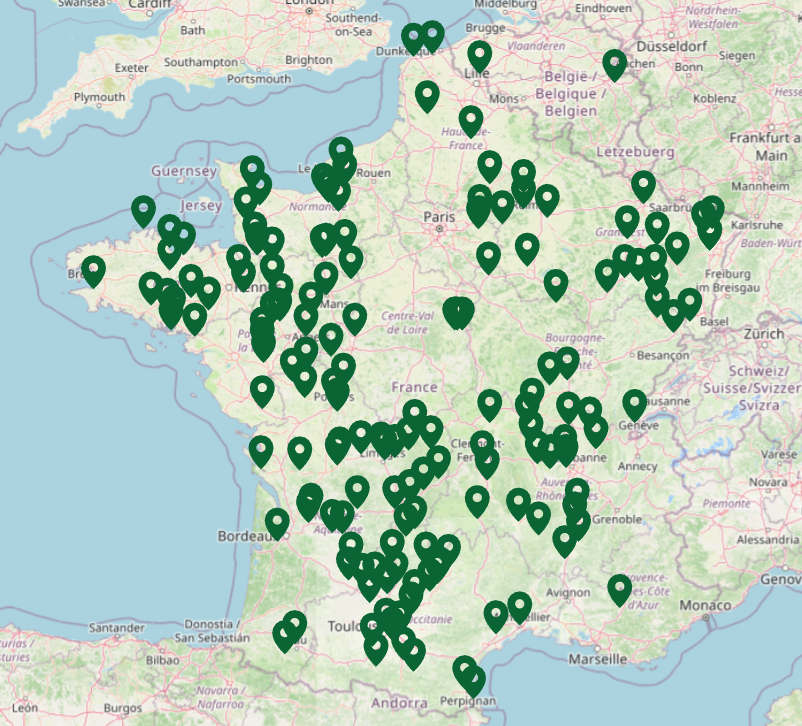Viewport: 802px width, 726px height.
Task: Select the Atlantic coast marker west of Limoges
Action: (261, 451)
